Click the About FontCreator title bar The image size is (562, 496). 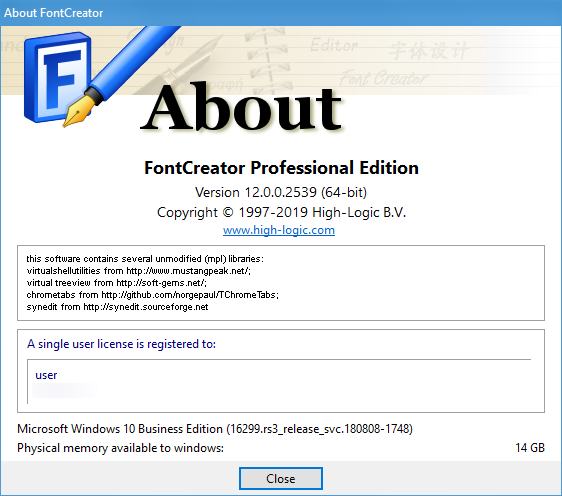(x=281, y=13)
